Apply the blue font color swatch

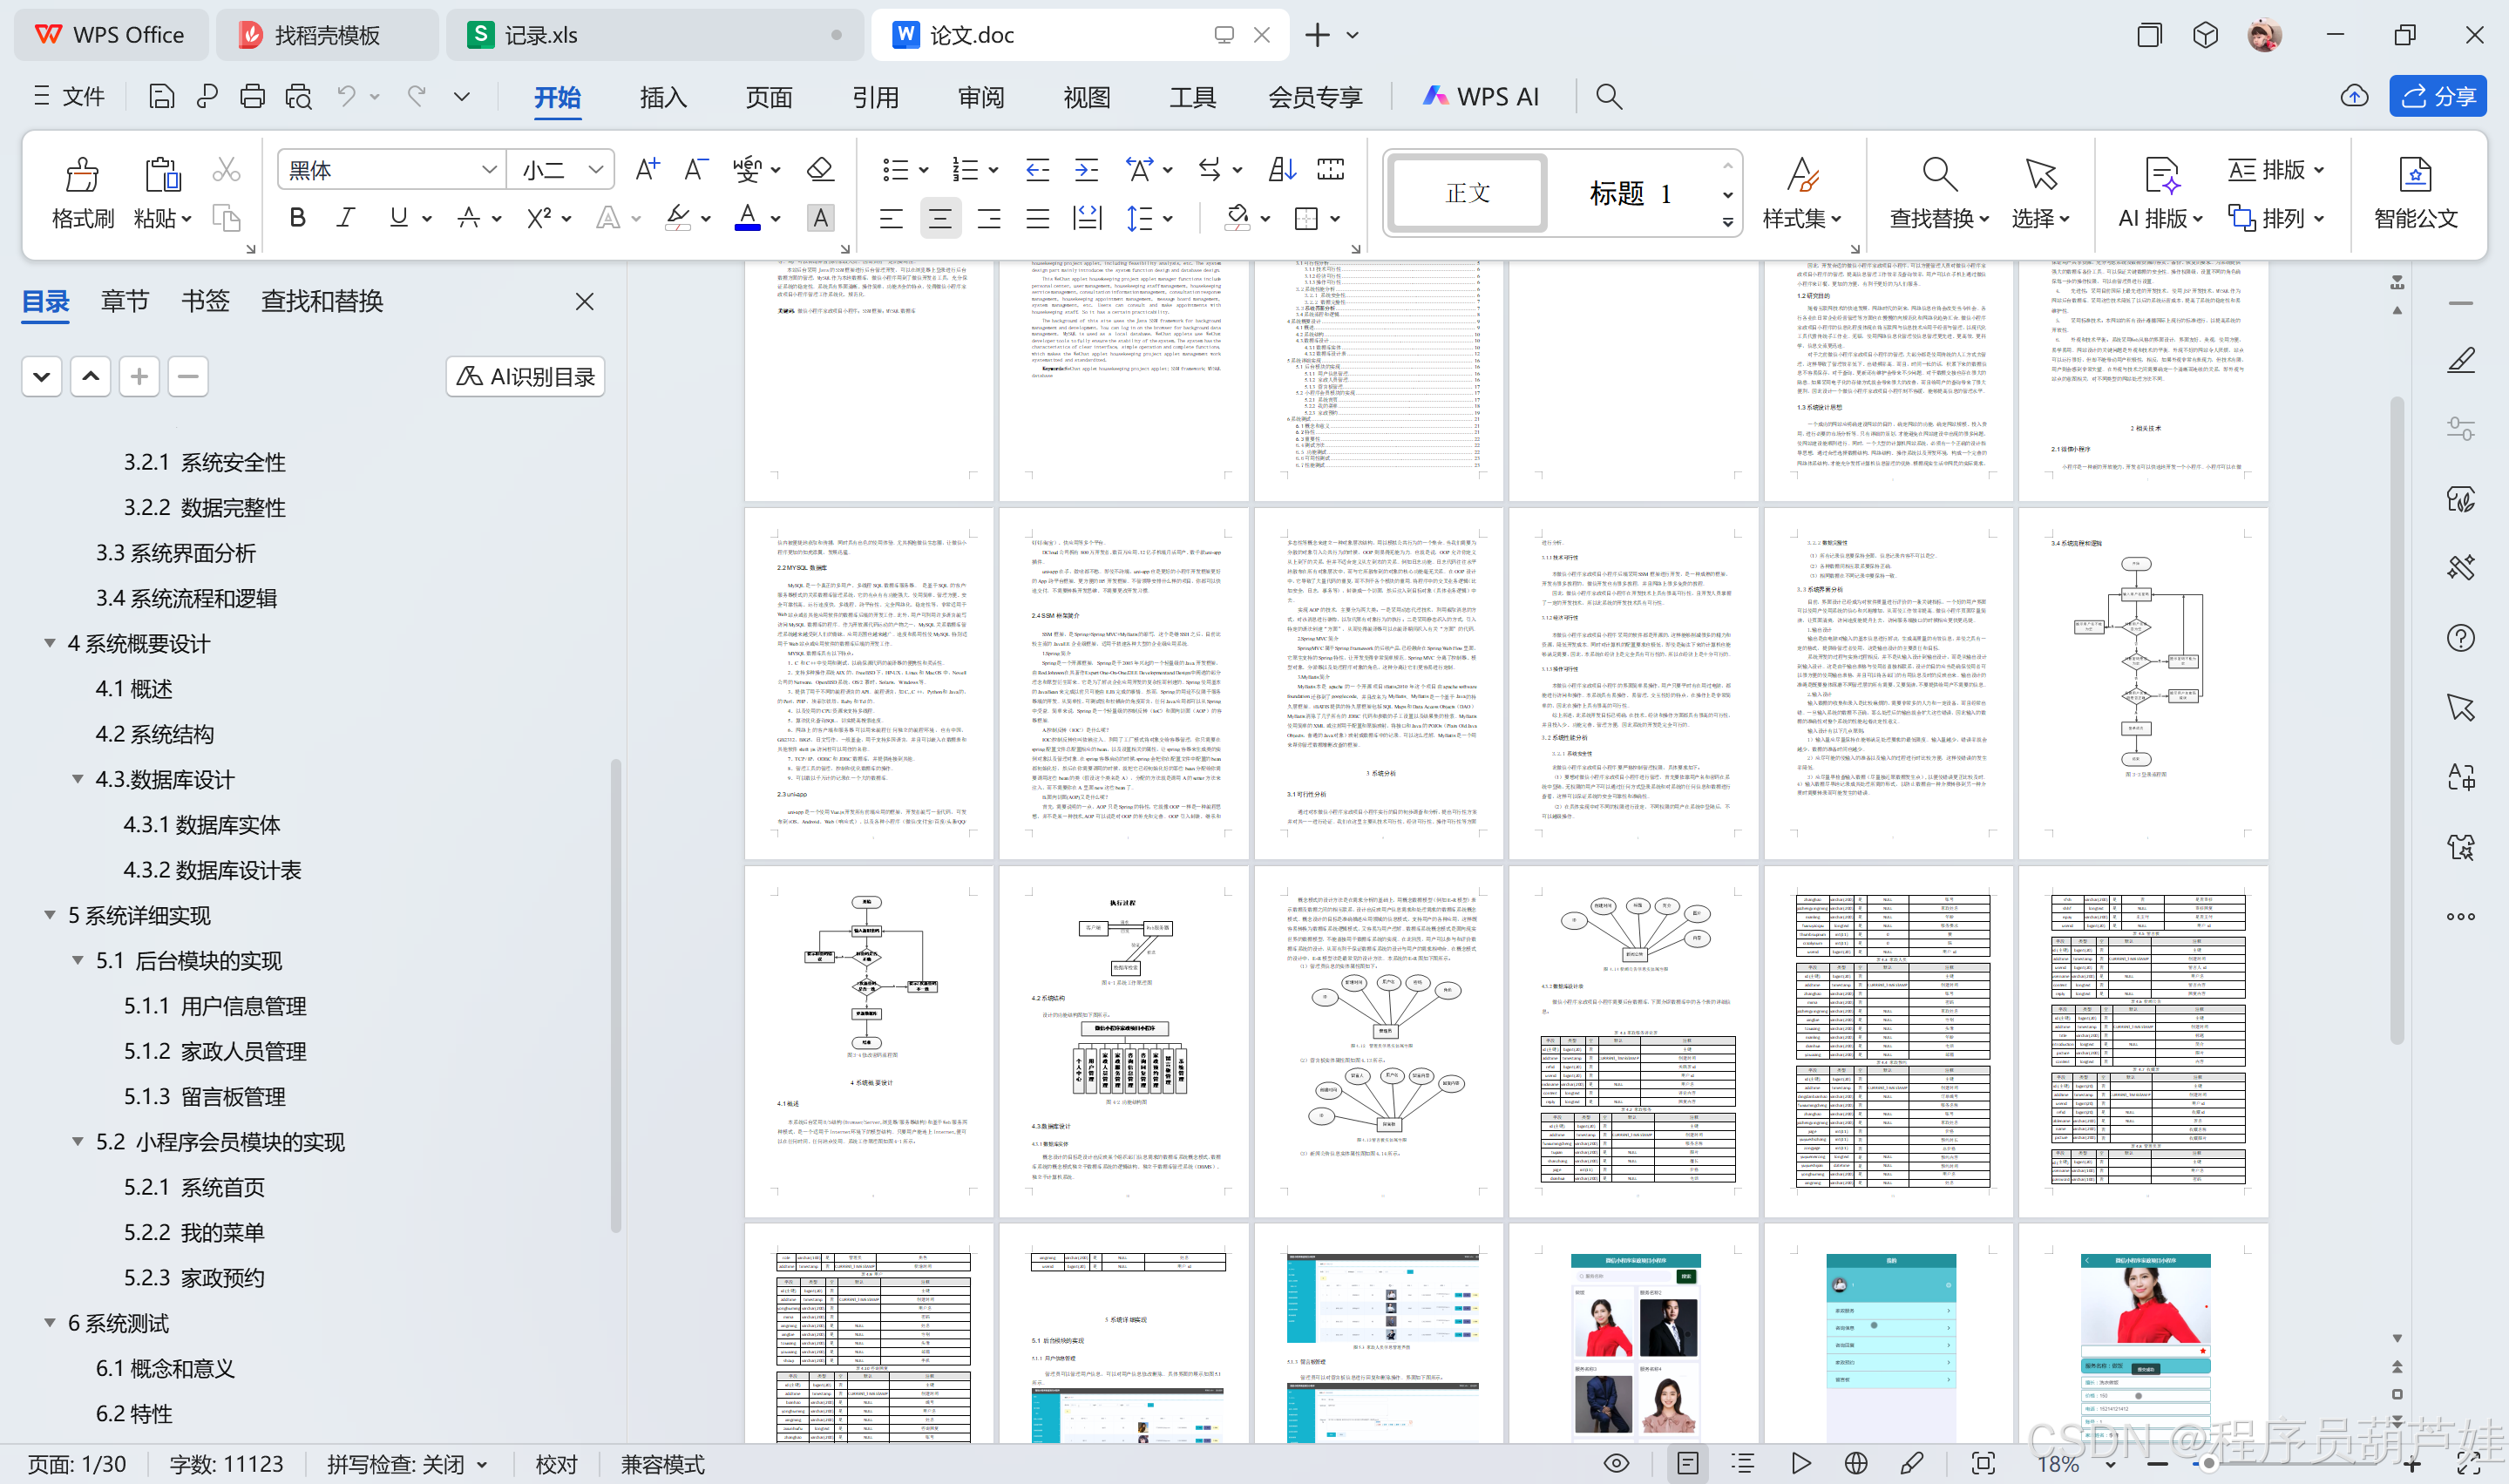[747, 217]
